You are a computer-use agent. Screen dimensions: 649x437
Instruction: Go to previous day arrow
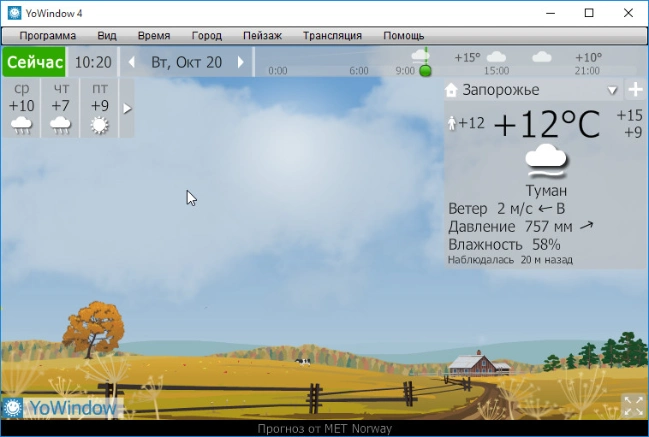tap(132, 62)
